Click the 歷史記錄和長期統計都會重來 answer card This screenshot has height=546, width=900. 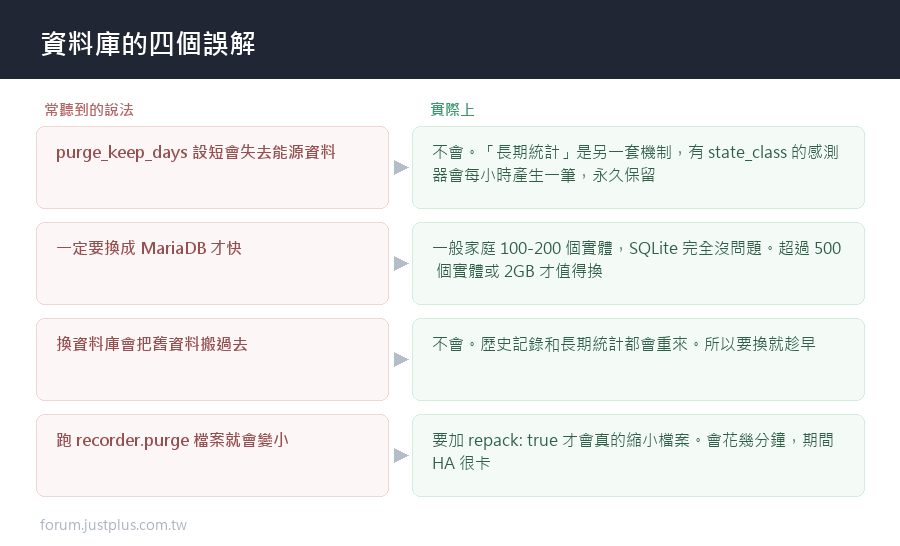pyautogui.click(x=638, y=359)
